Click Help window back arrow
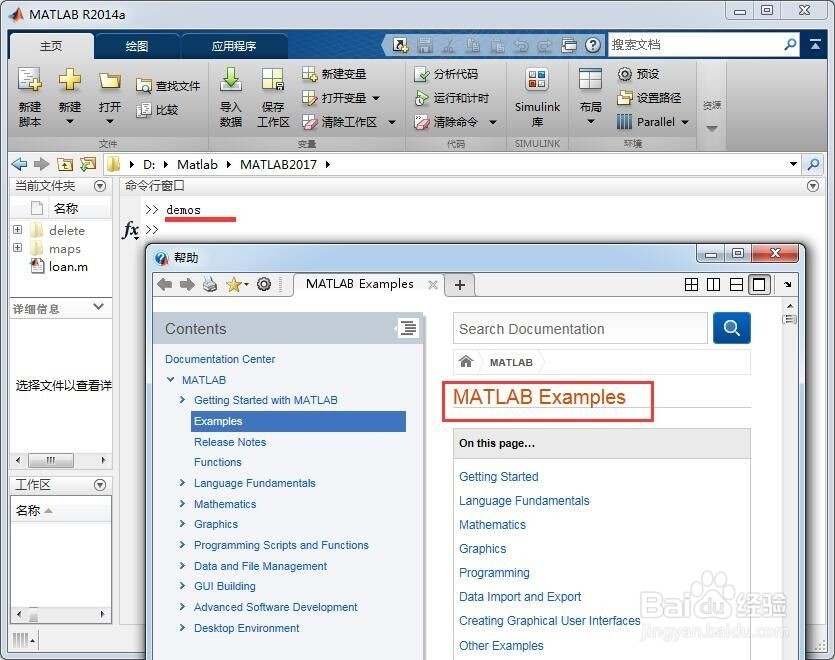The height and width of the screenshot is (660, 835). (165, 284)
